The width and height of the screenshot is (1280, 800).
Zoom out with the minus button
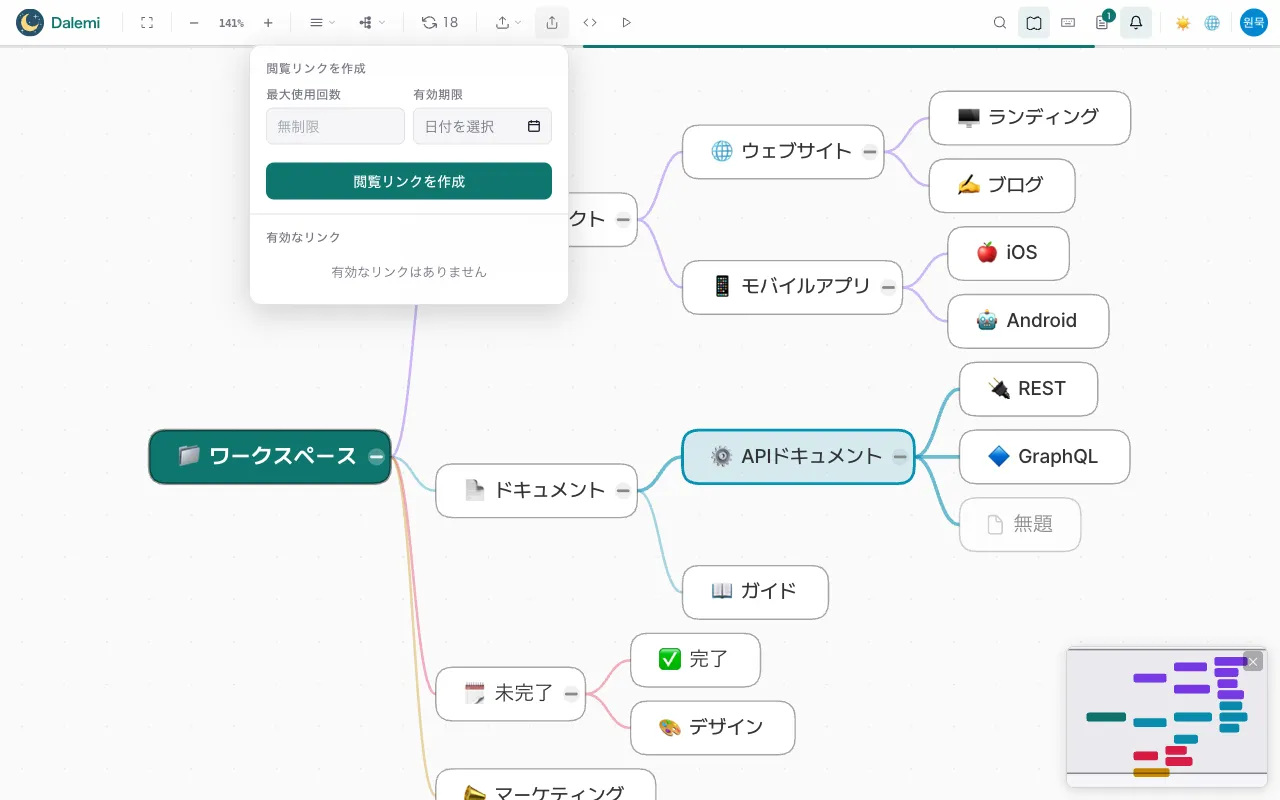(194, 22)
